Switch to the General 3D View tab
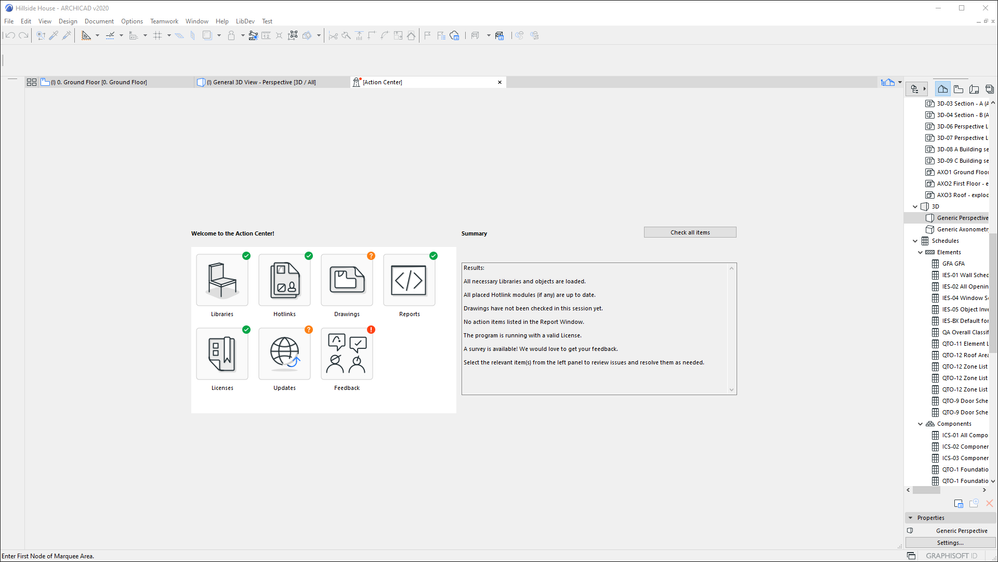 click(260, 82)
